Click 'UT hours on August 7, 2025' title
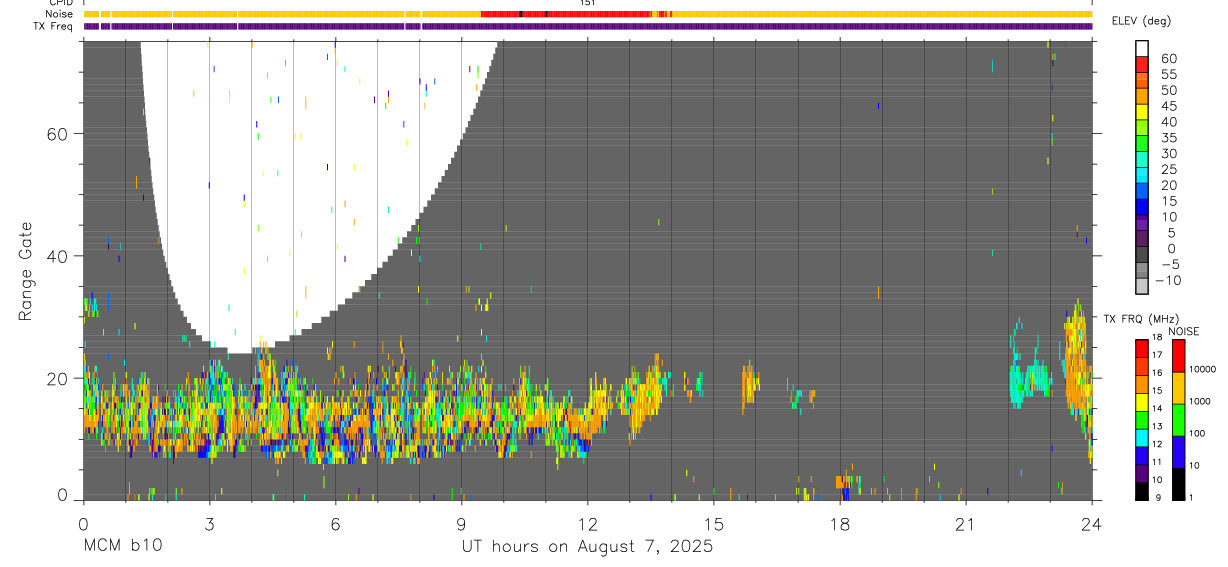The height and width of the screenshot is (567, 1228). tap(587, 547)
